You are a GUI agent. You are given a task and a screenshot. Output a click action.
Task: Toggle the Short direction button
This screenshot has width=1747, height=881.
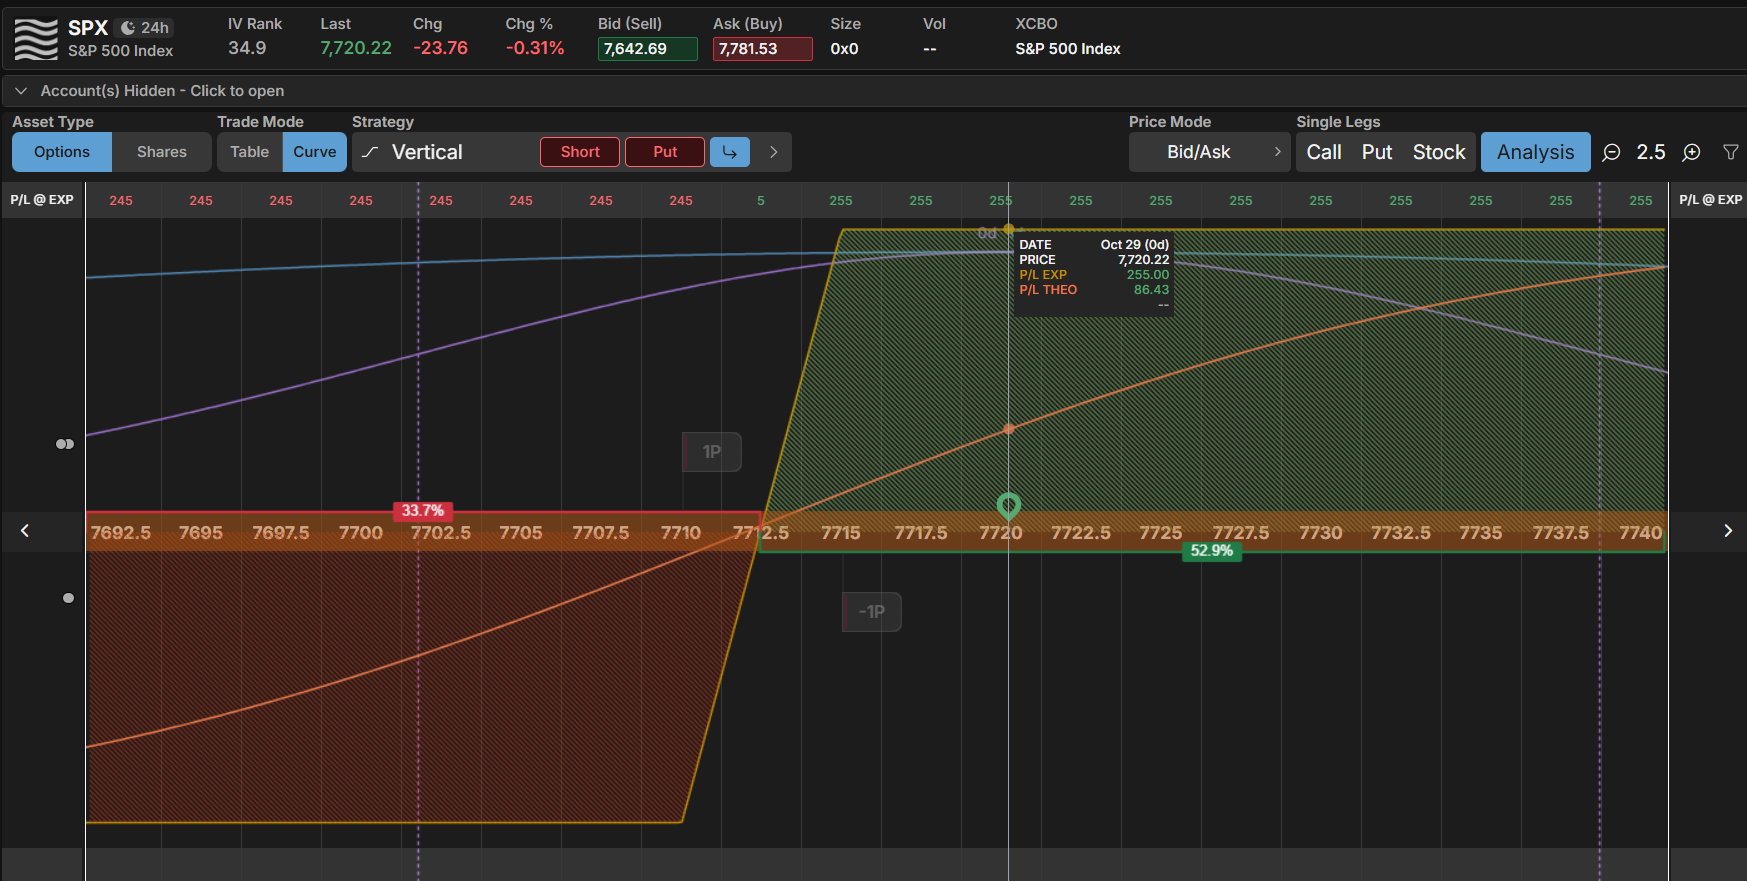point(580,152)
